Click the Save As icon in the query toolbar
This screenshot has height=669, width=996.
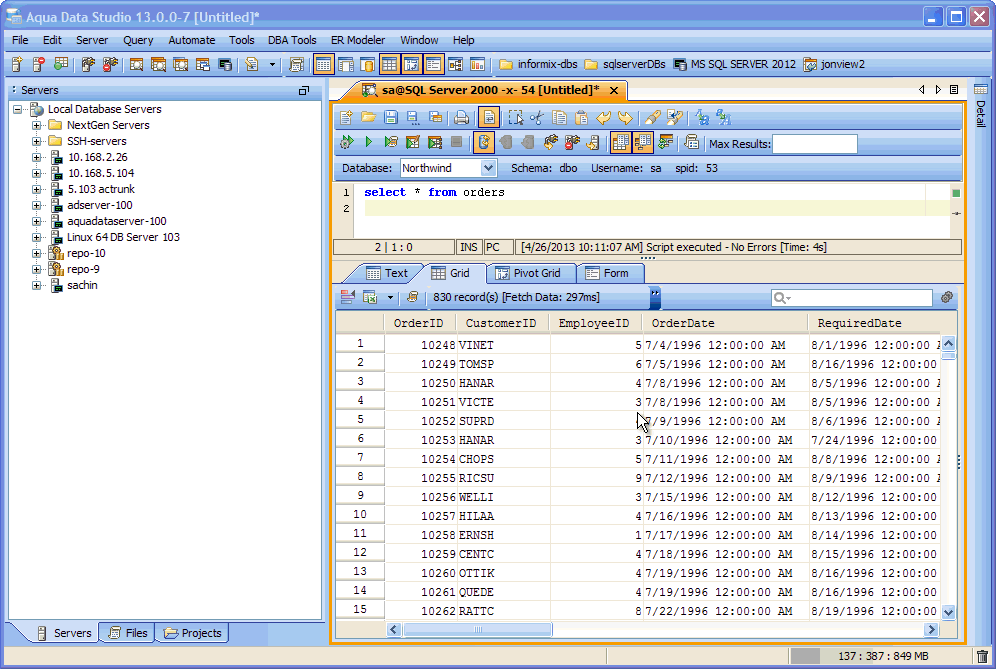(413, 118)
